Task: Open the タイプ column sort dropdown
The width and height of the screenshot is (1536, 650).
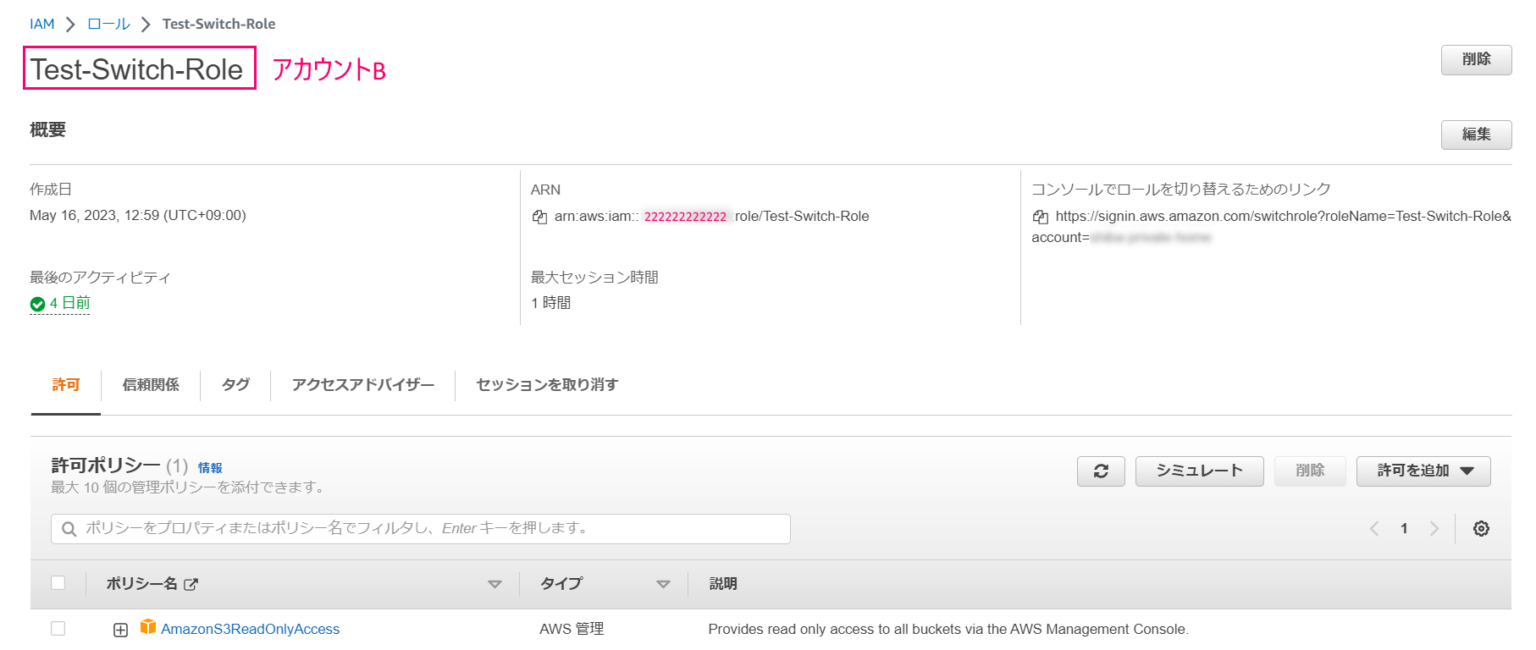Action: point(663,583)
